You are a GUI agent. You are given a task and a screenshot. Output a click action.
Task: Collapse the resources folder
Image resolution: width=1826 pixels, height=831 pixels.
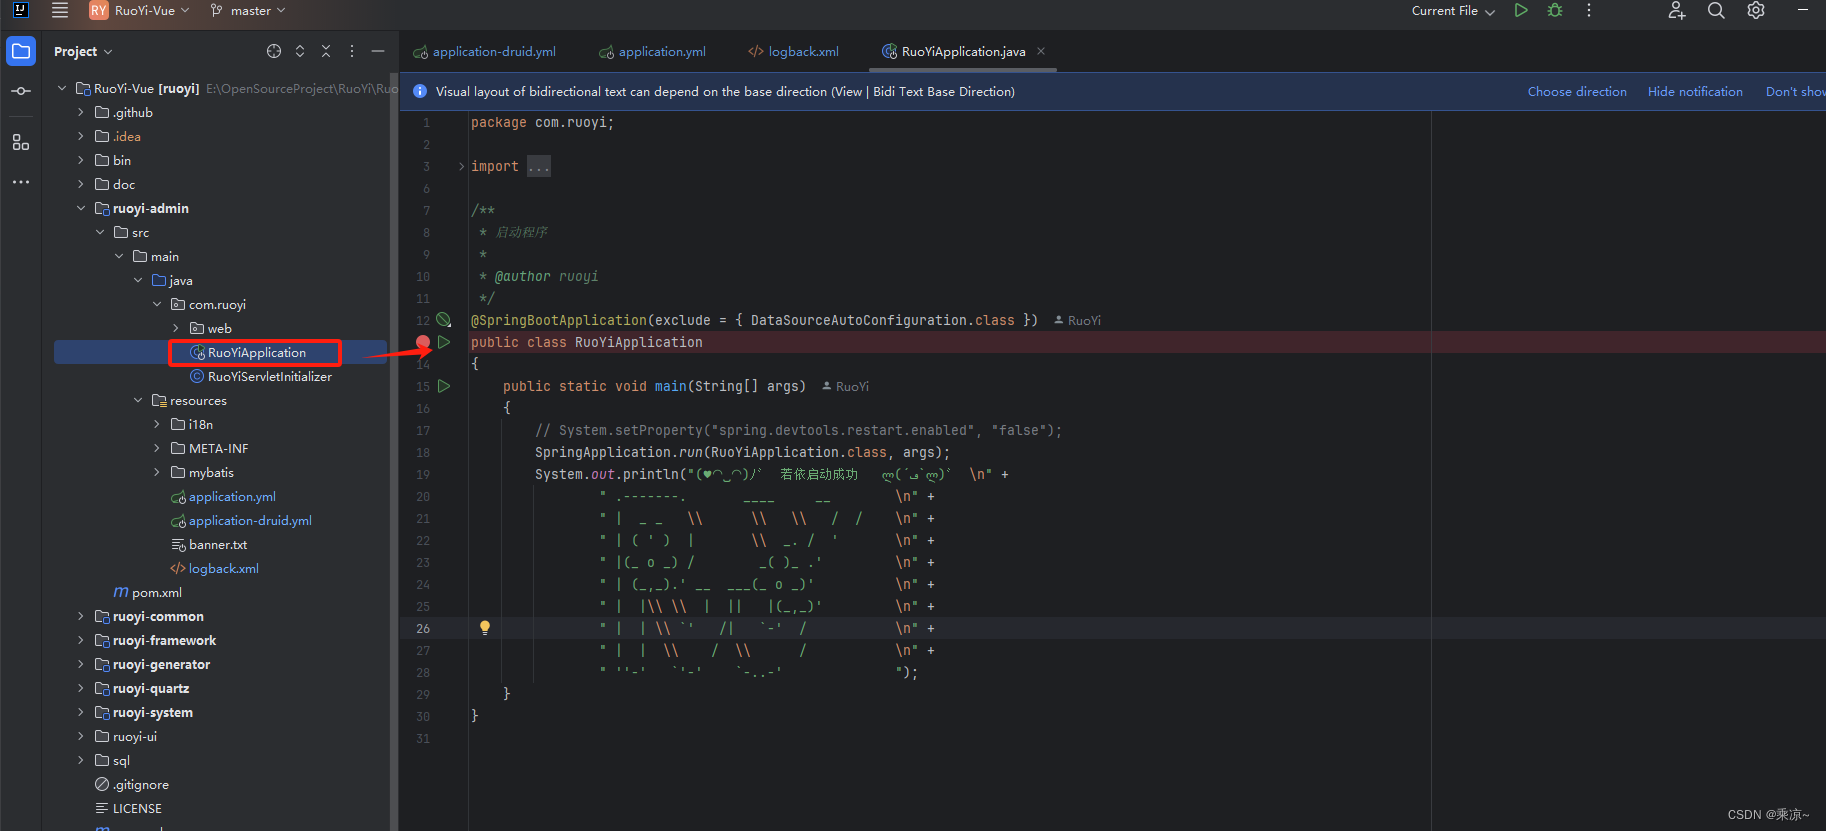point(138,400)
